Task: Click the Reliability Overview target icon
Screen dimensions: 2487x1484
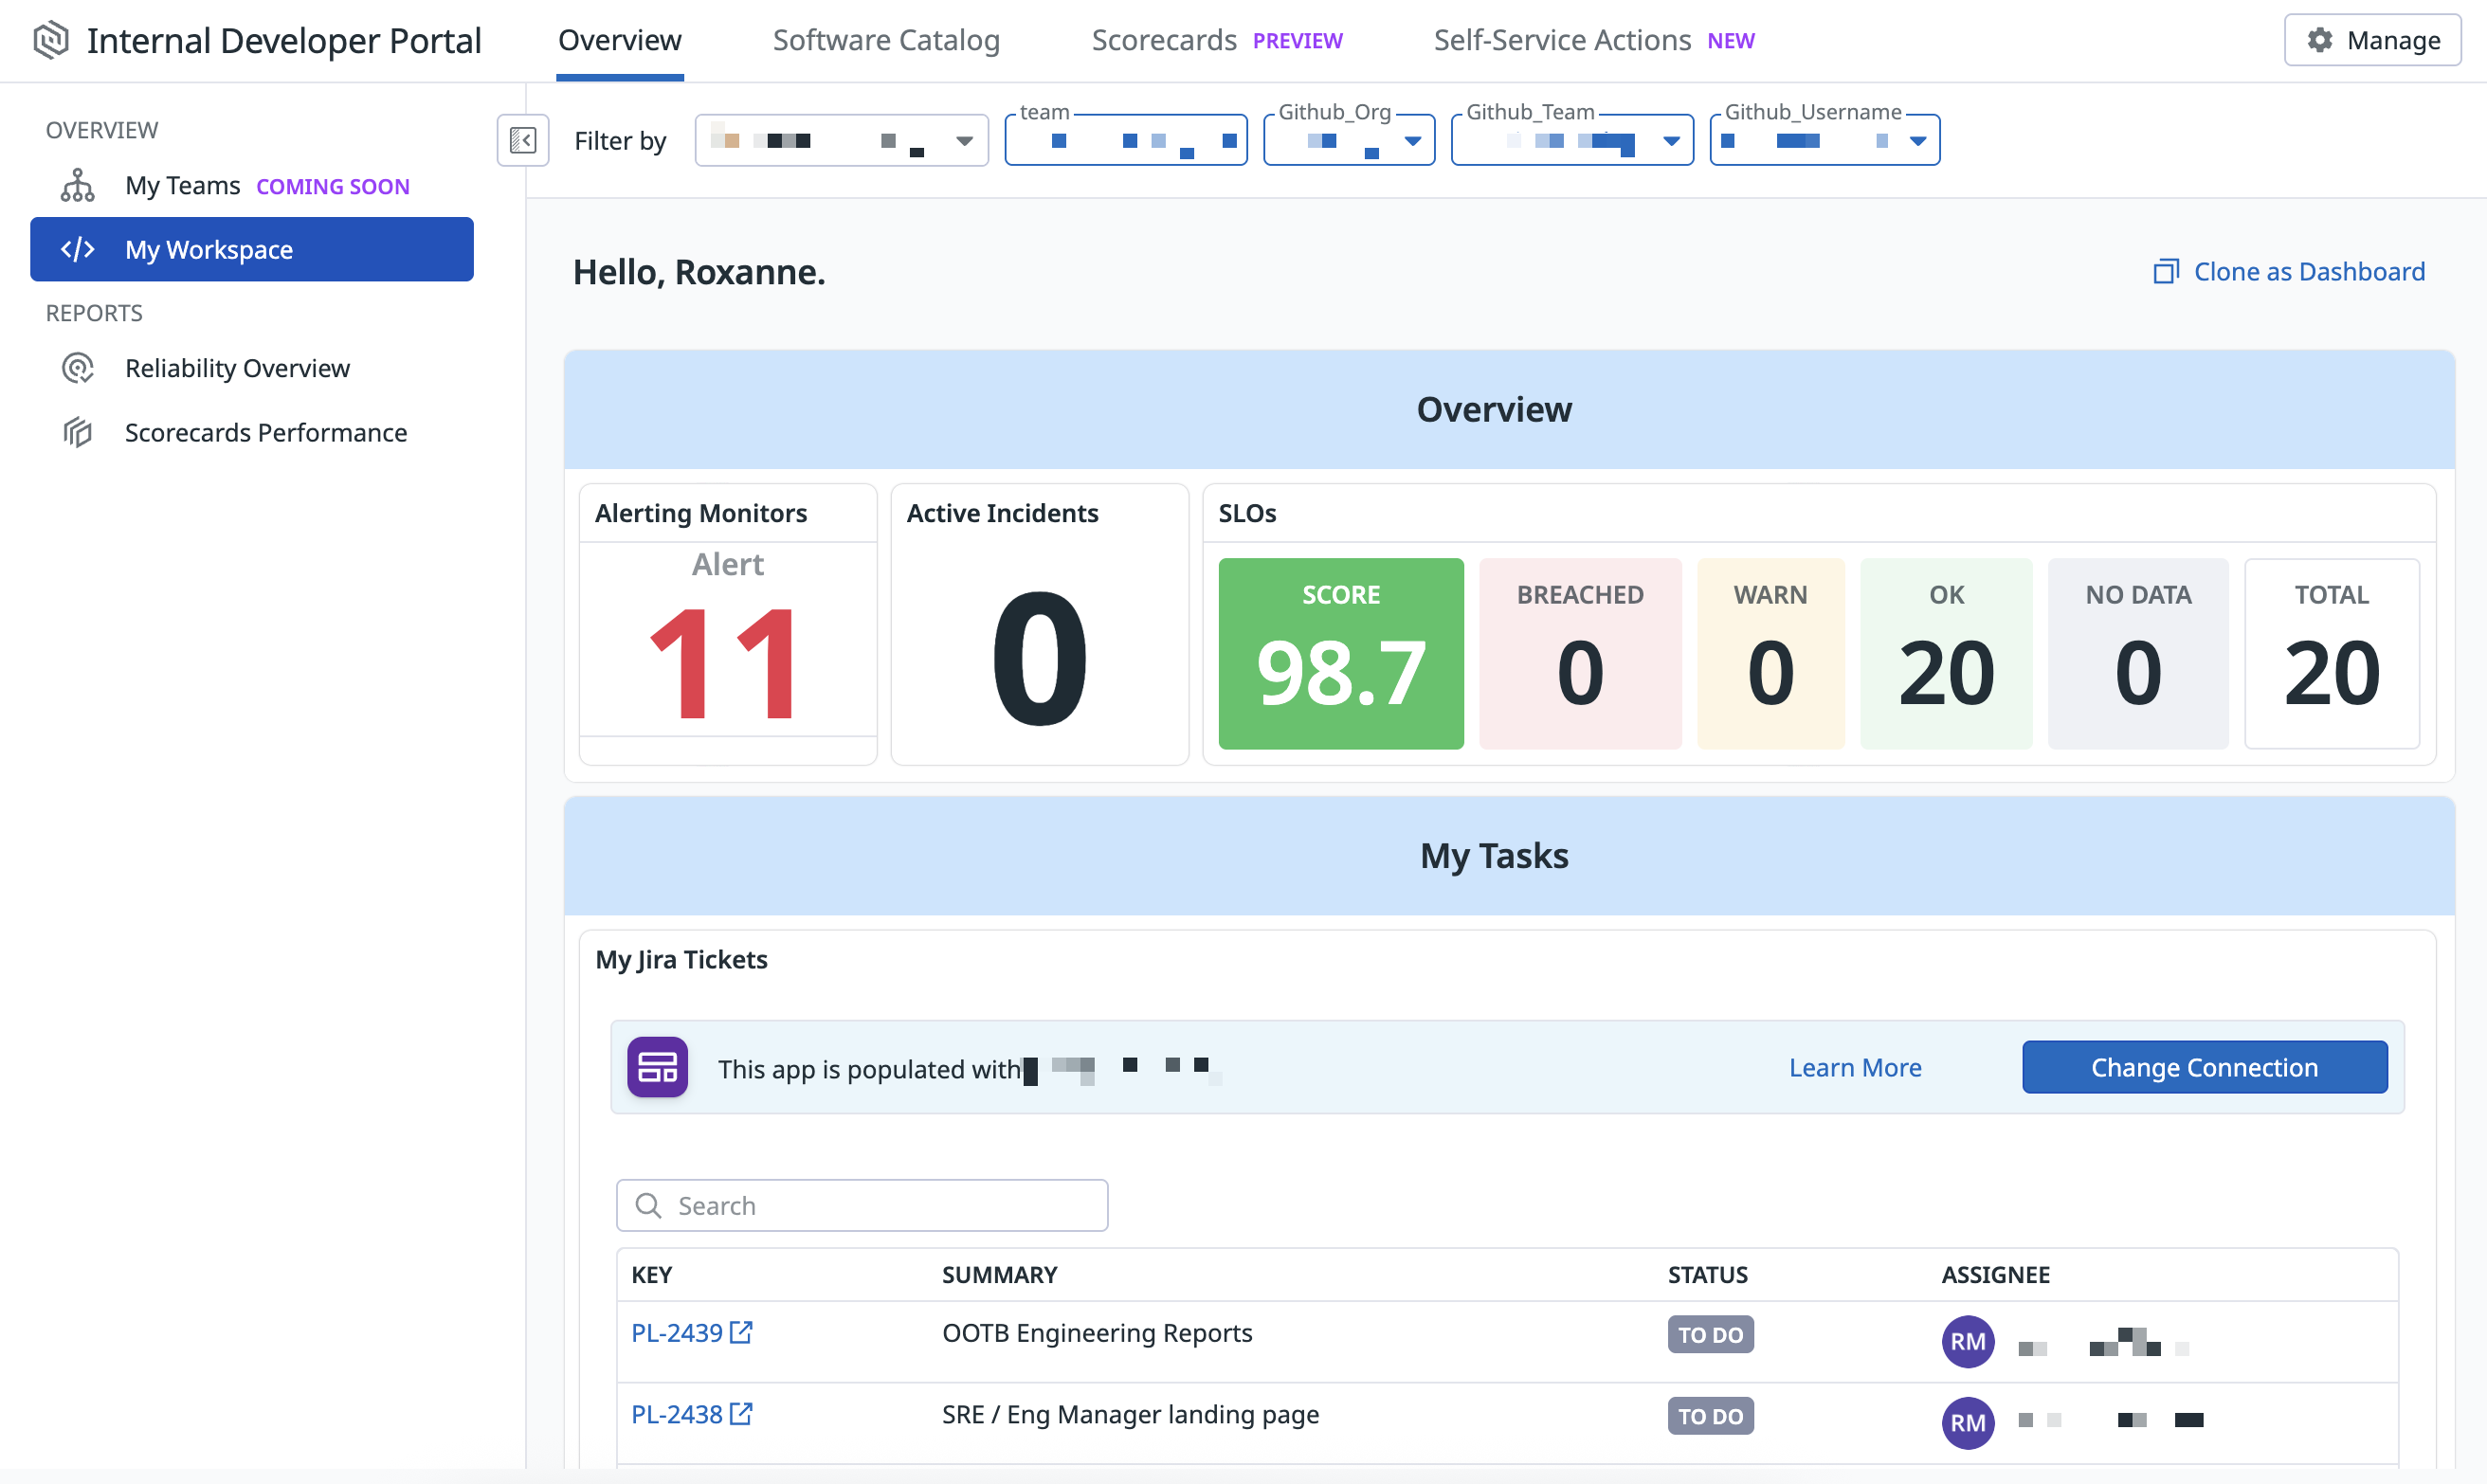Action: click(x=77, y=368)
